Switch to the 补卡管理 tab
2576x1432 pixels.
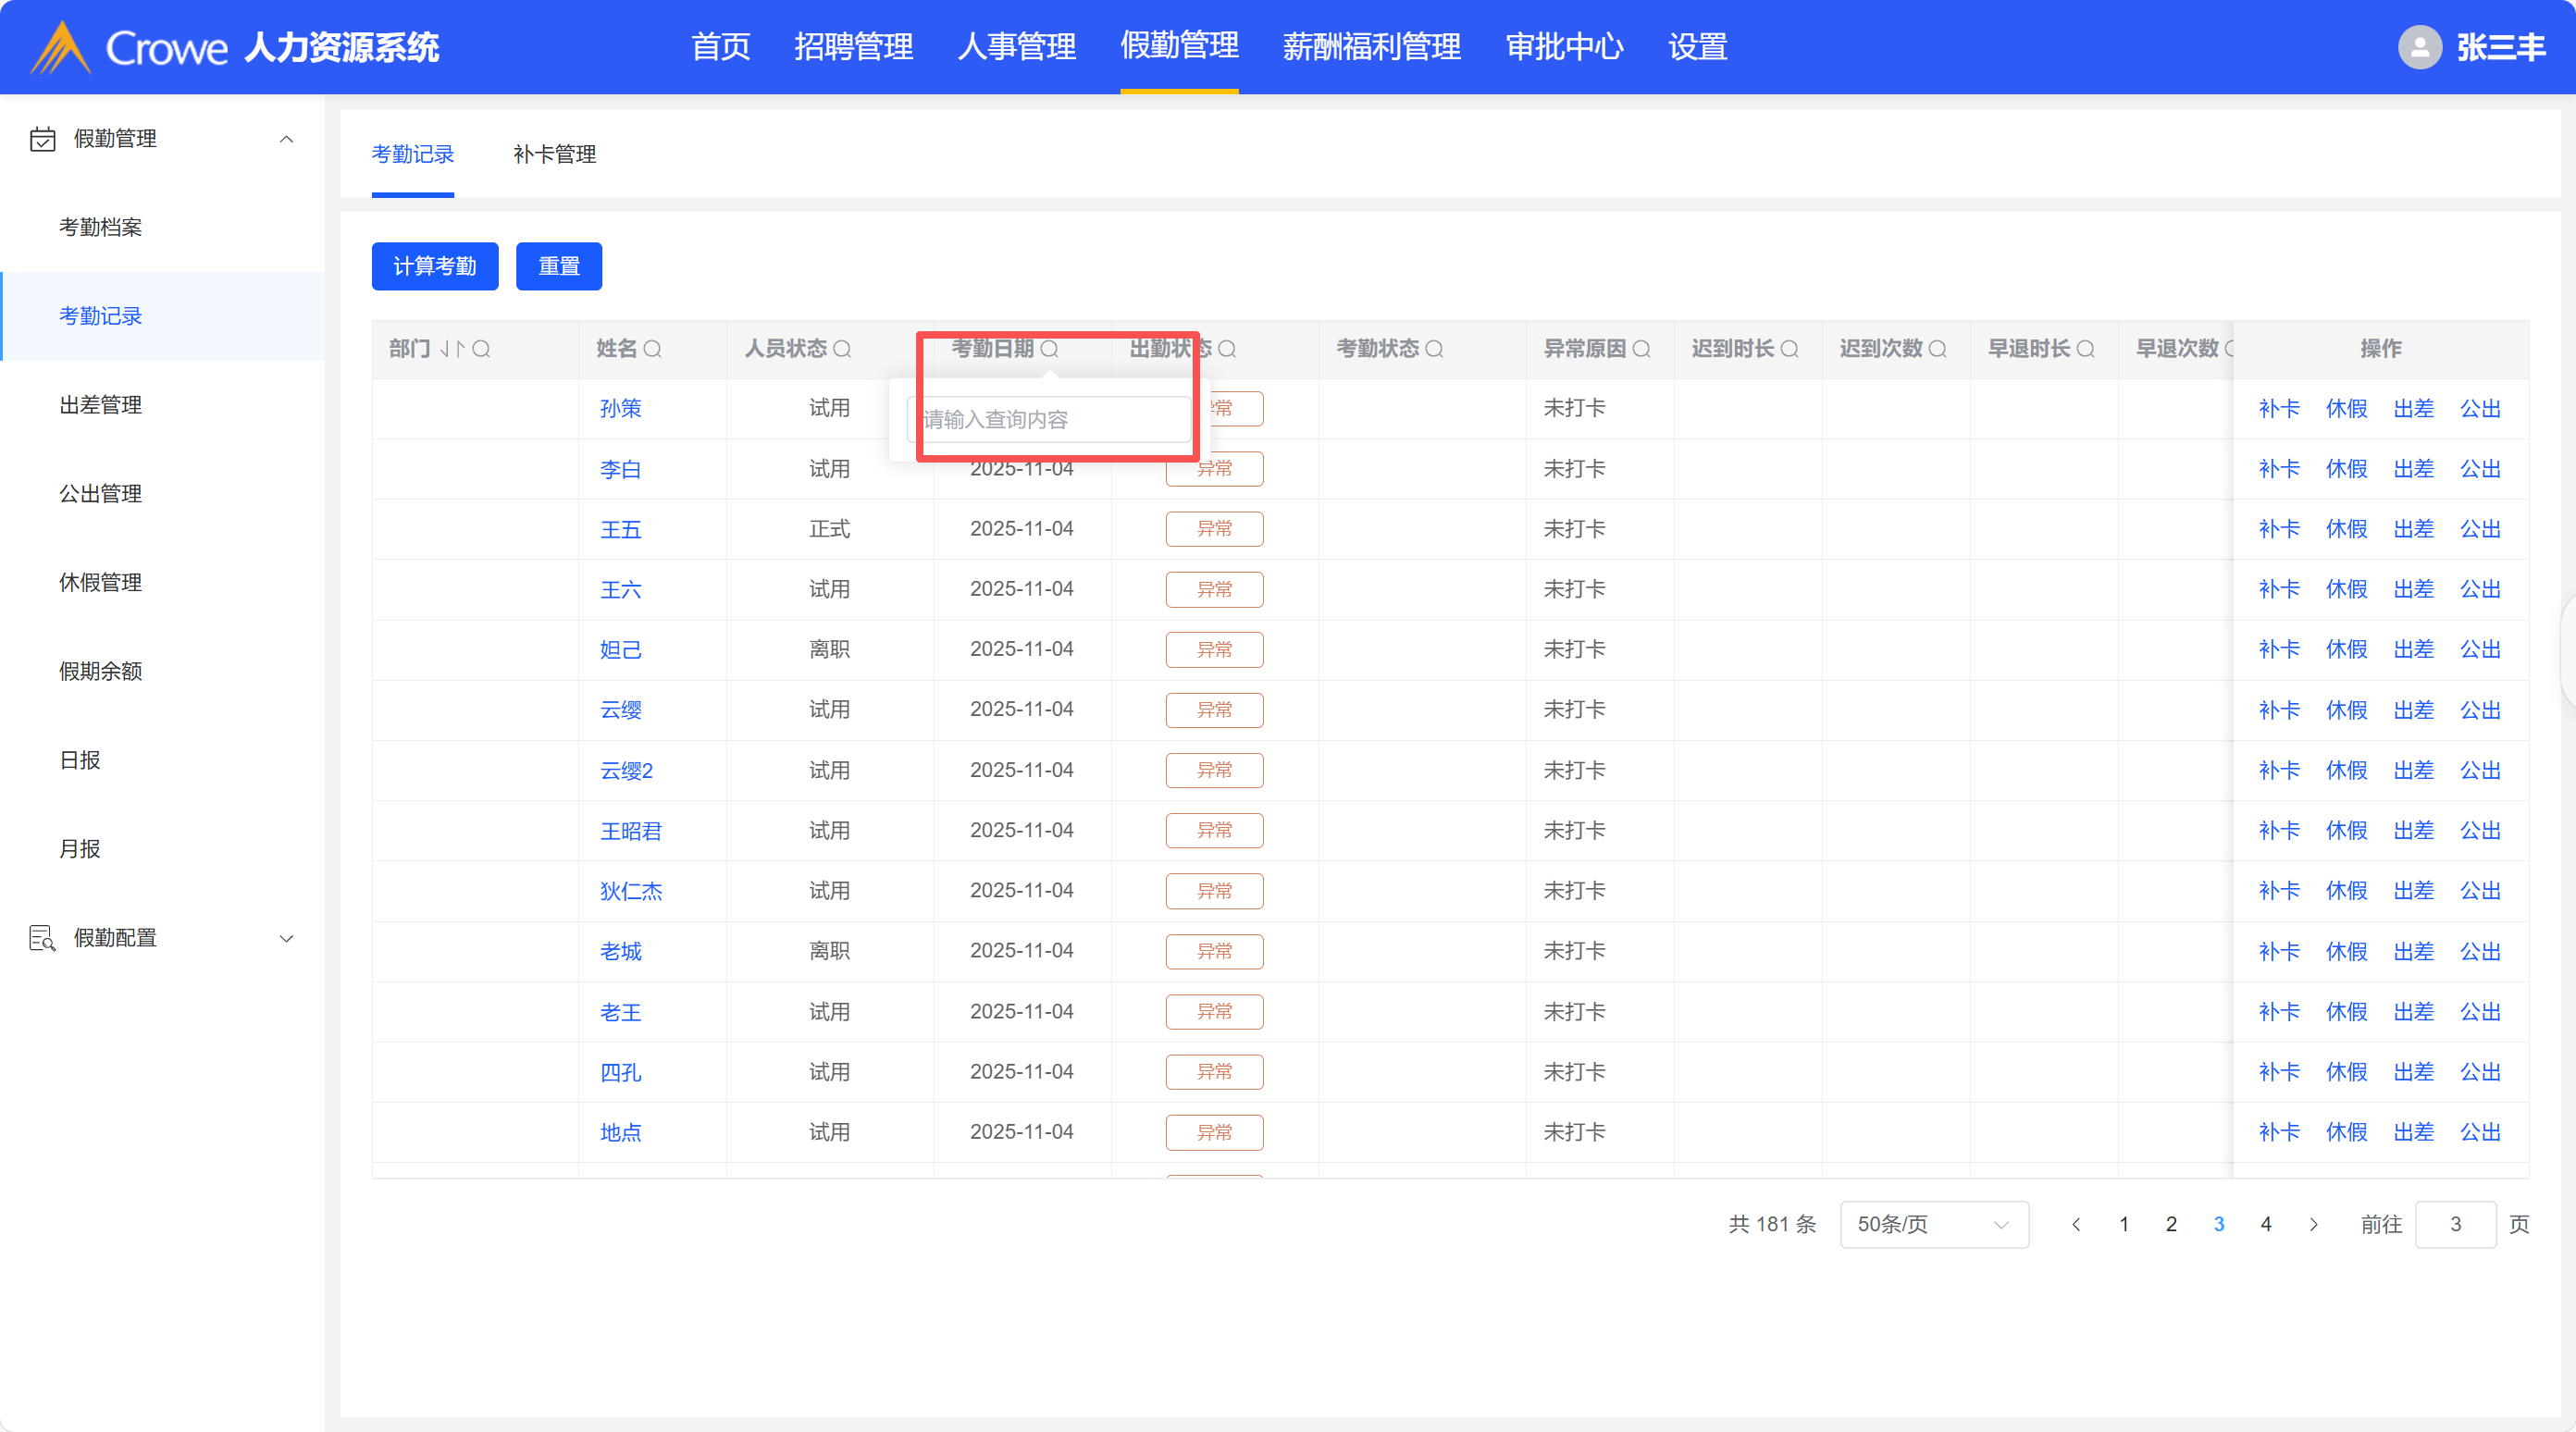coord(554,154)
